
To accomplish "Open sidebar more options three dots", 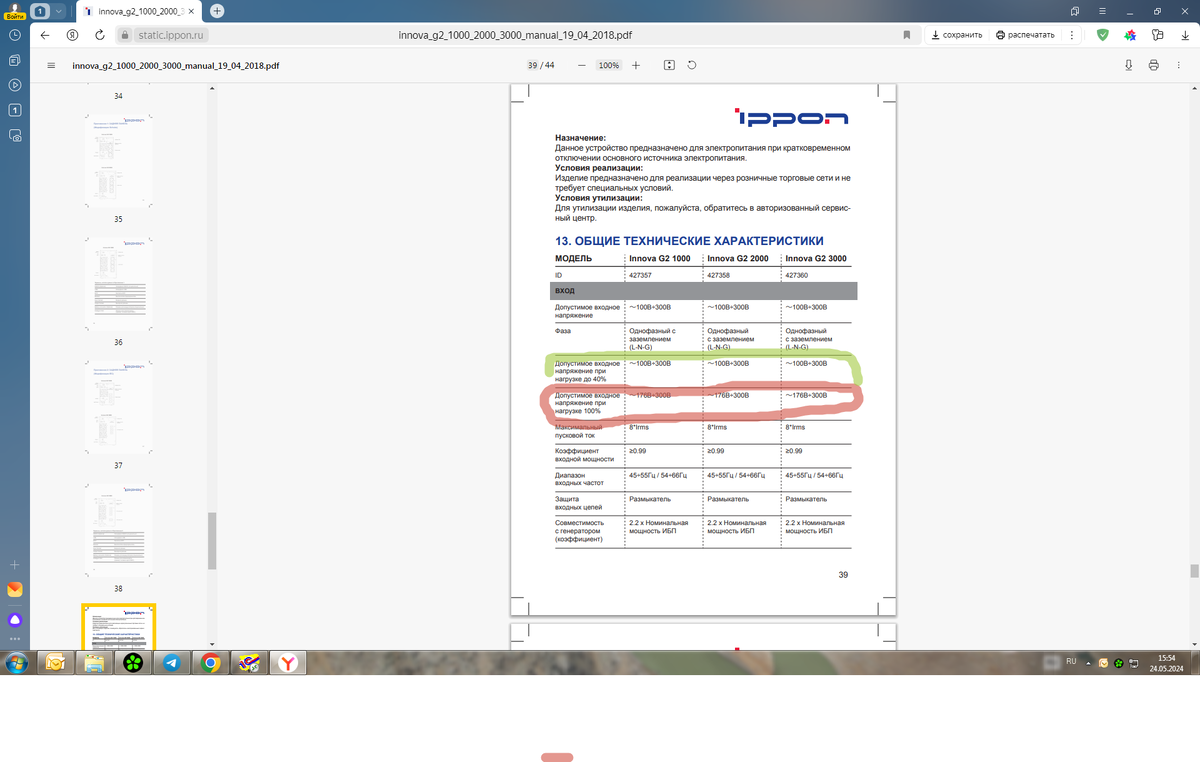I will pos(15,639).
